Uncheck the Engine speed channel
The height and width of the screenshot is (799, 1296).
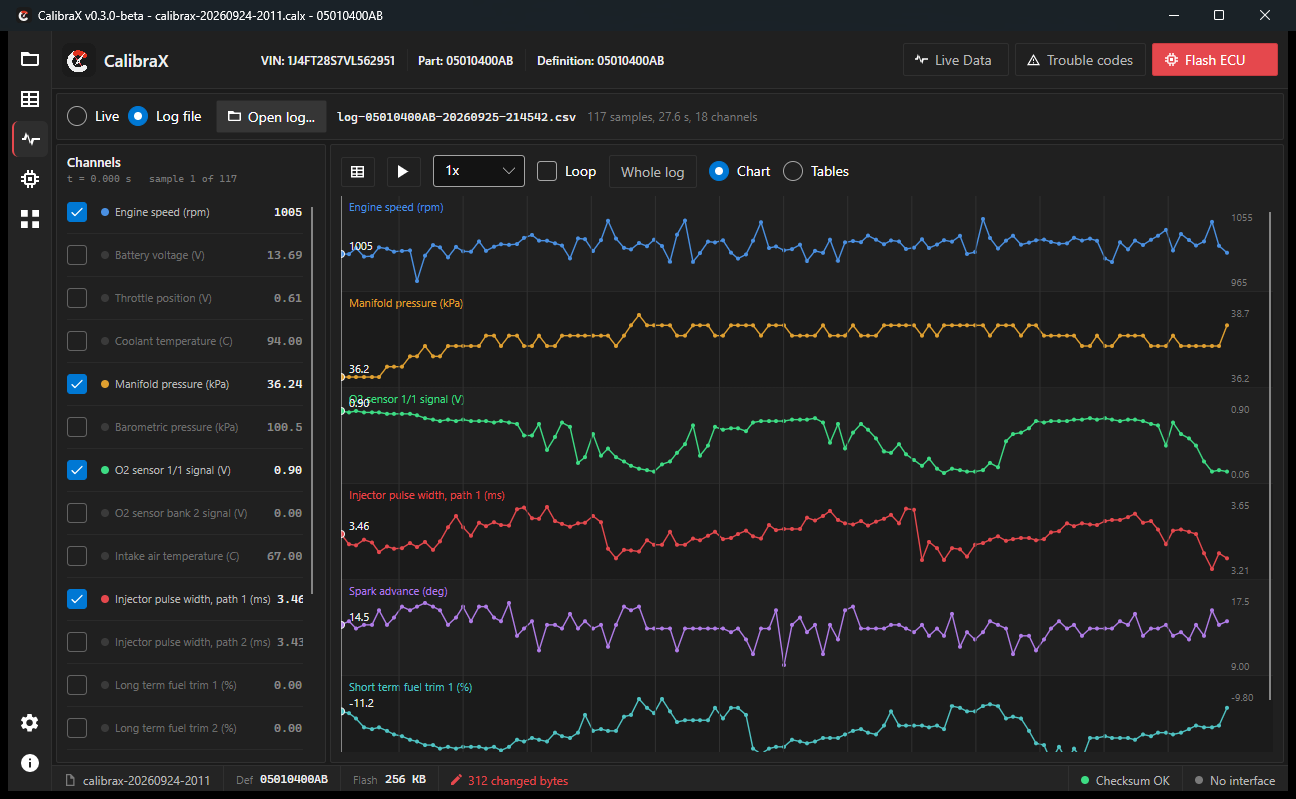tap(77, 212)
